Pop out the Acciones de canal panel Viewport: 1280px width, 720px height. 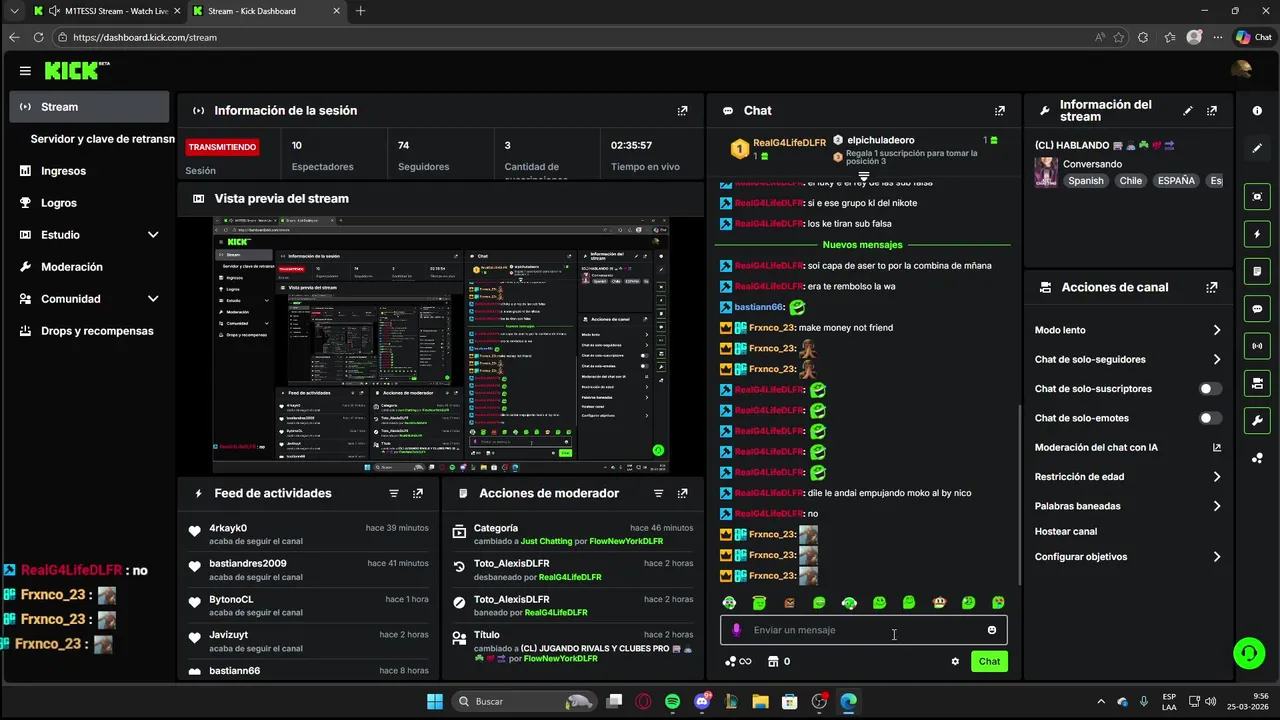pos(1212,287)
